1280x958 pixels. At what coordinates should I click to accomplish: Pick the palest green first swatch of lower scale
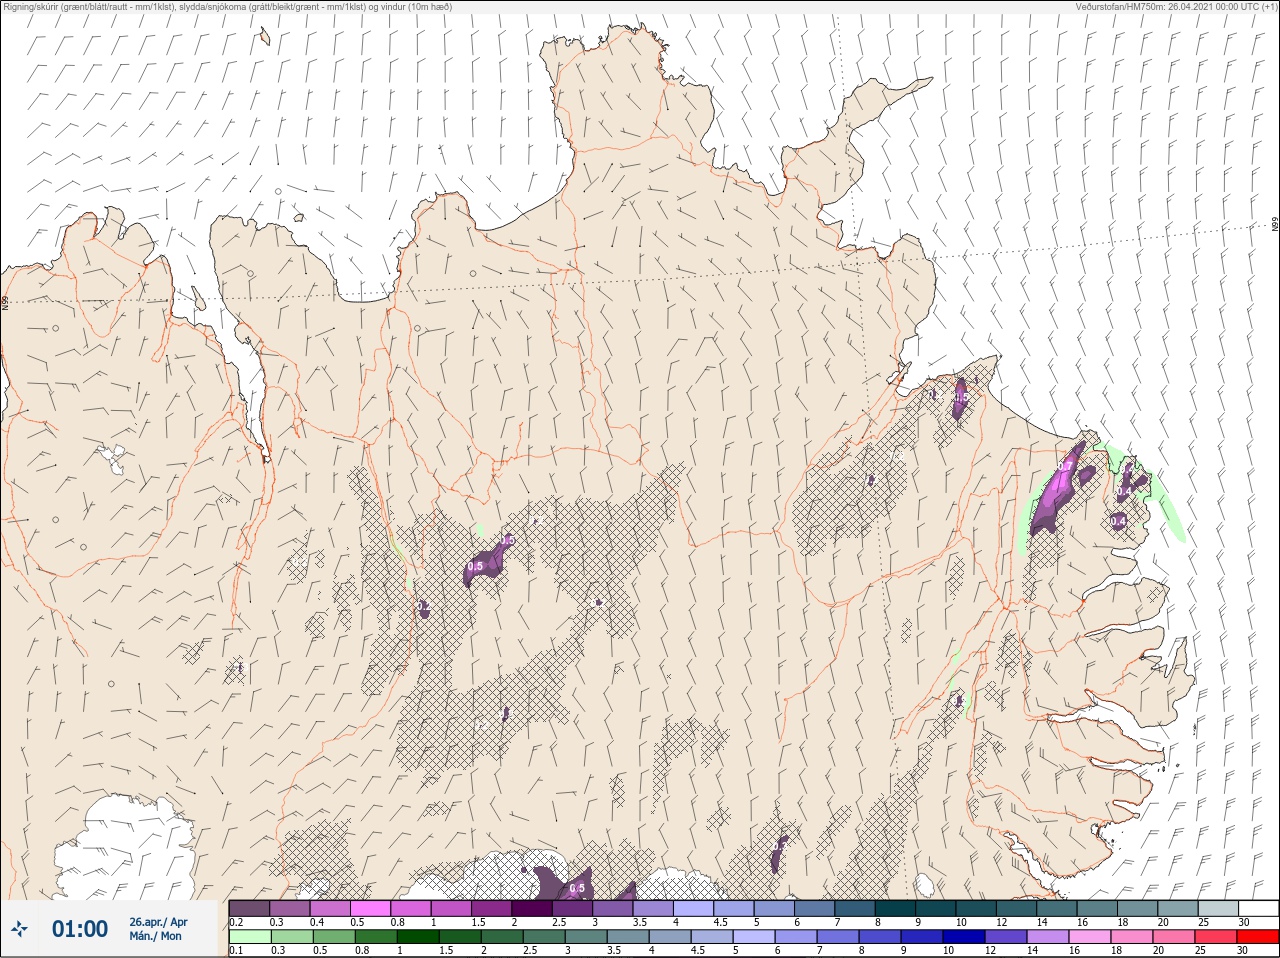click(249, 937)
